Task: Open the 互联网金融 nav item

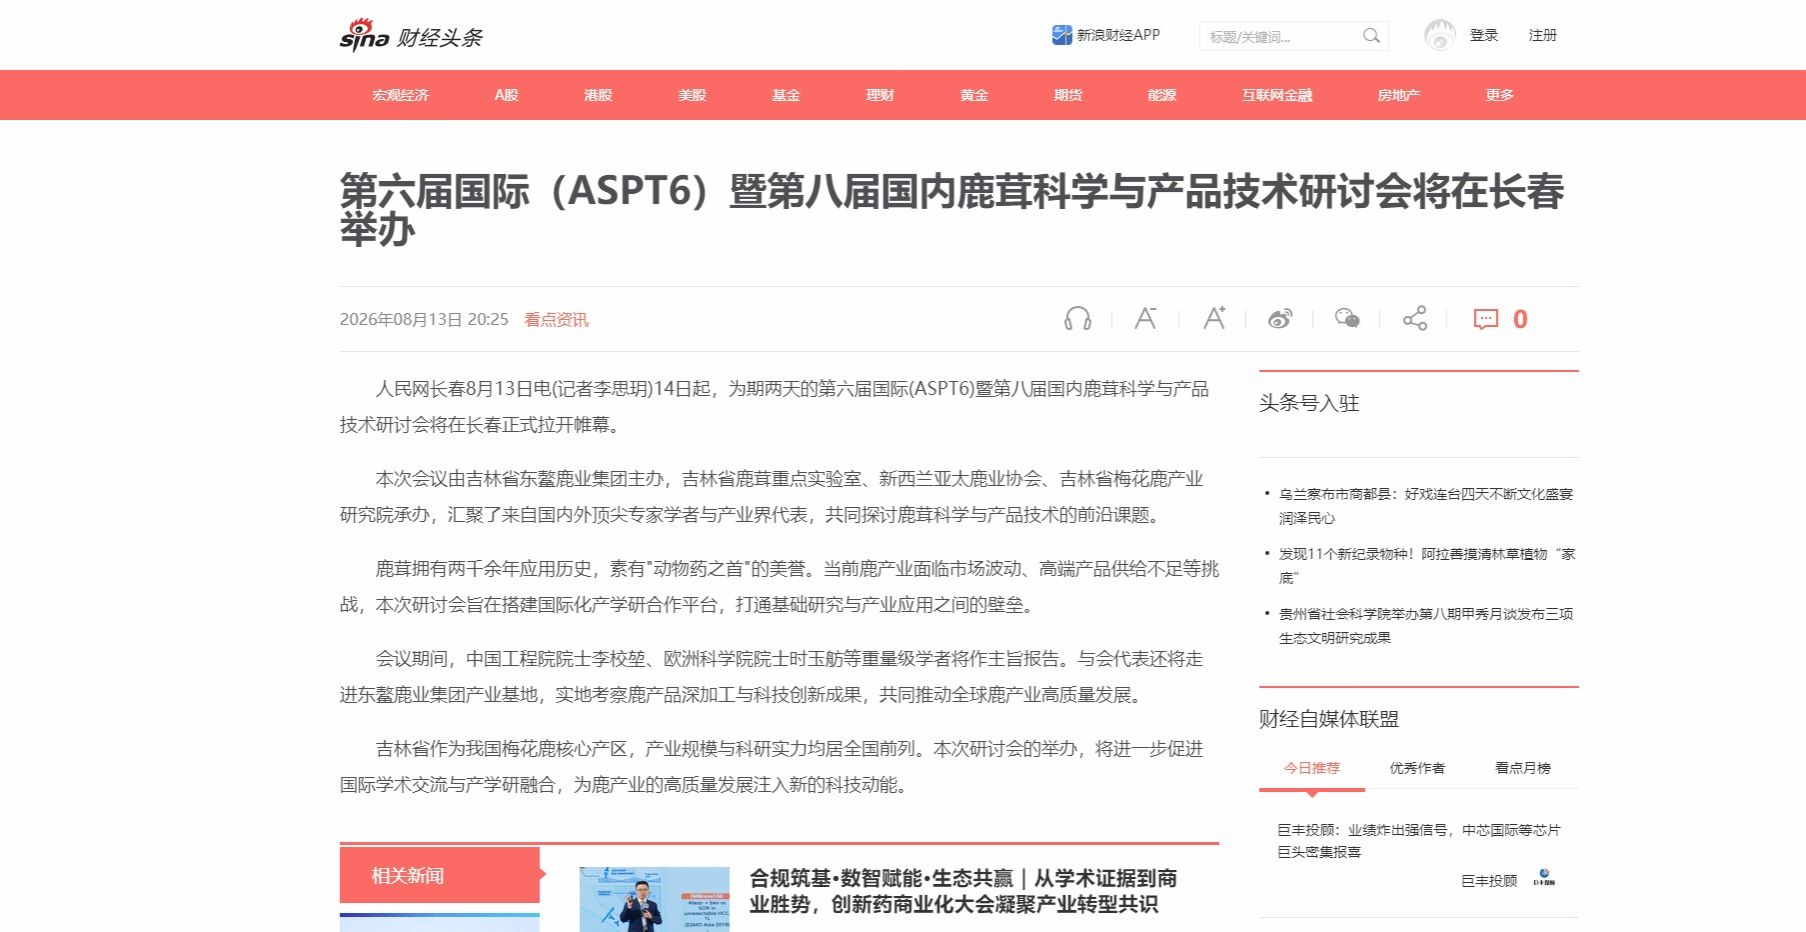Action: coord(1277,95)
